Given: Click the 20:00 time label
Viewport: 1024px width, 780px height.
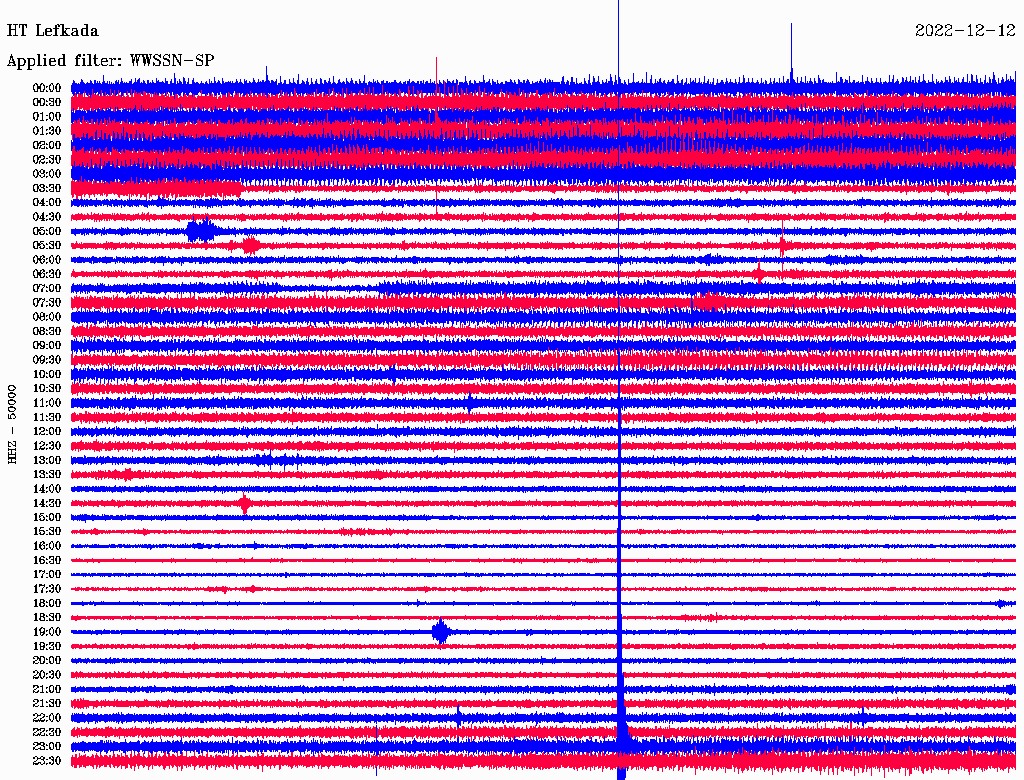Looking at the screenshot, I should click(x=47, y=661).
